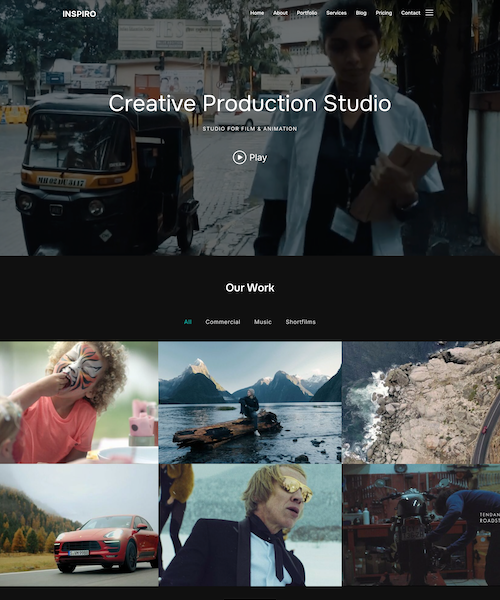Click the Our Work heading

point(250,288)
